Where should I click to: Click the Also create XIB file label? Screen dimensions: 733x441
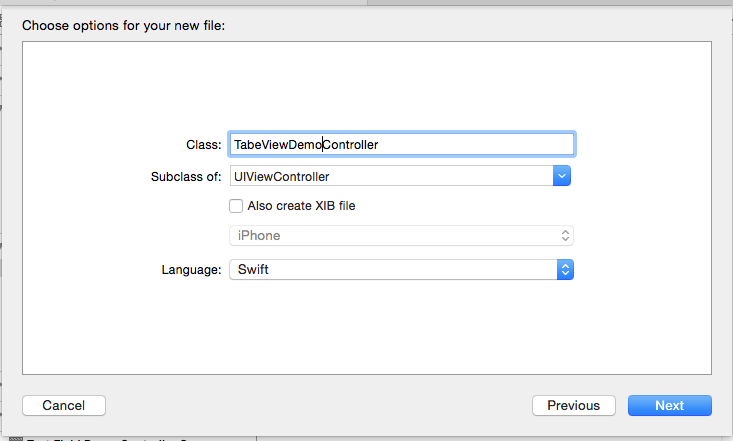tap(301, 206)
